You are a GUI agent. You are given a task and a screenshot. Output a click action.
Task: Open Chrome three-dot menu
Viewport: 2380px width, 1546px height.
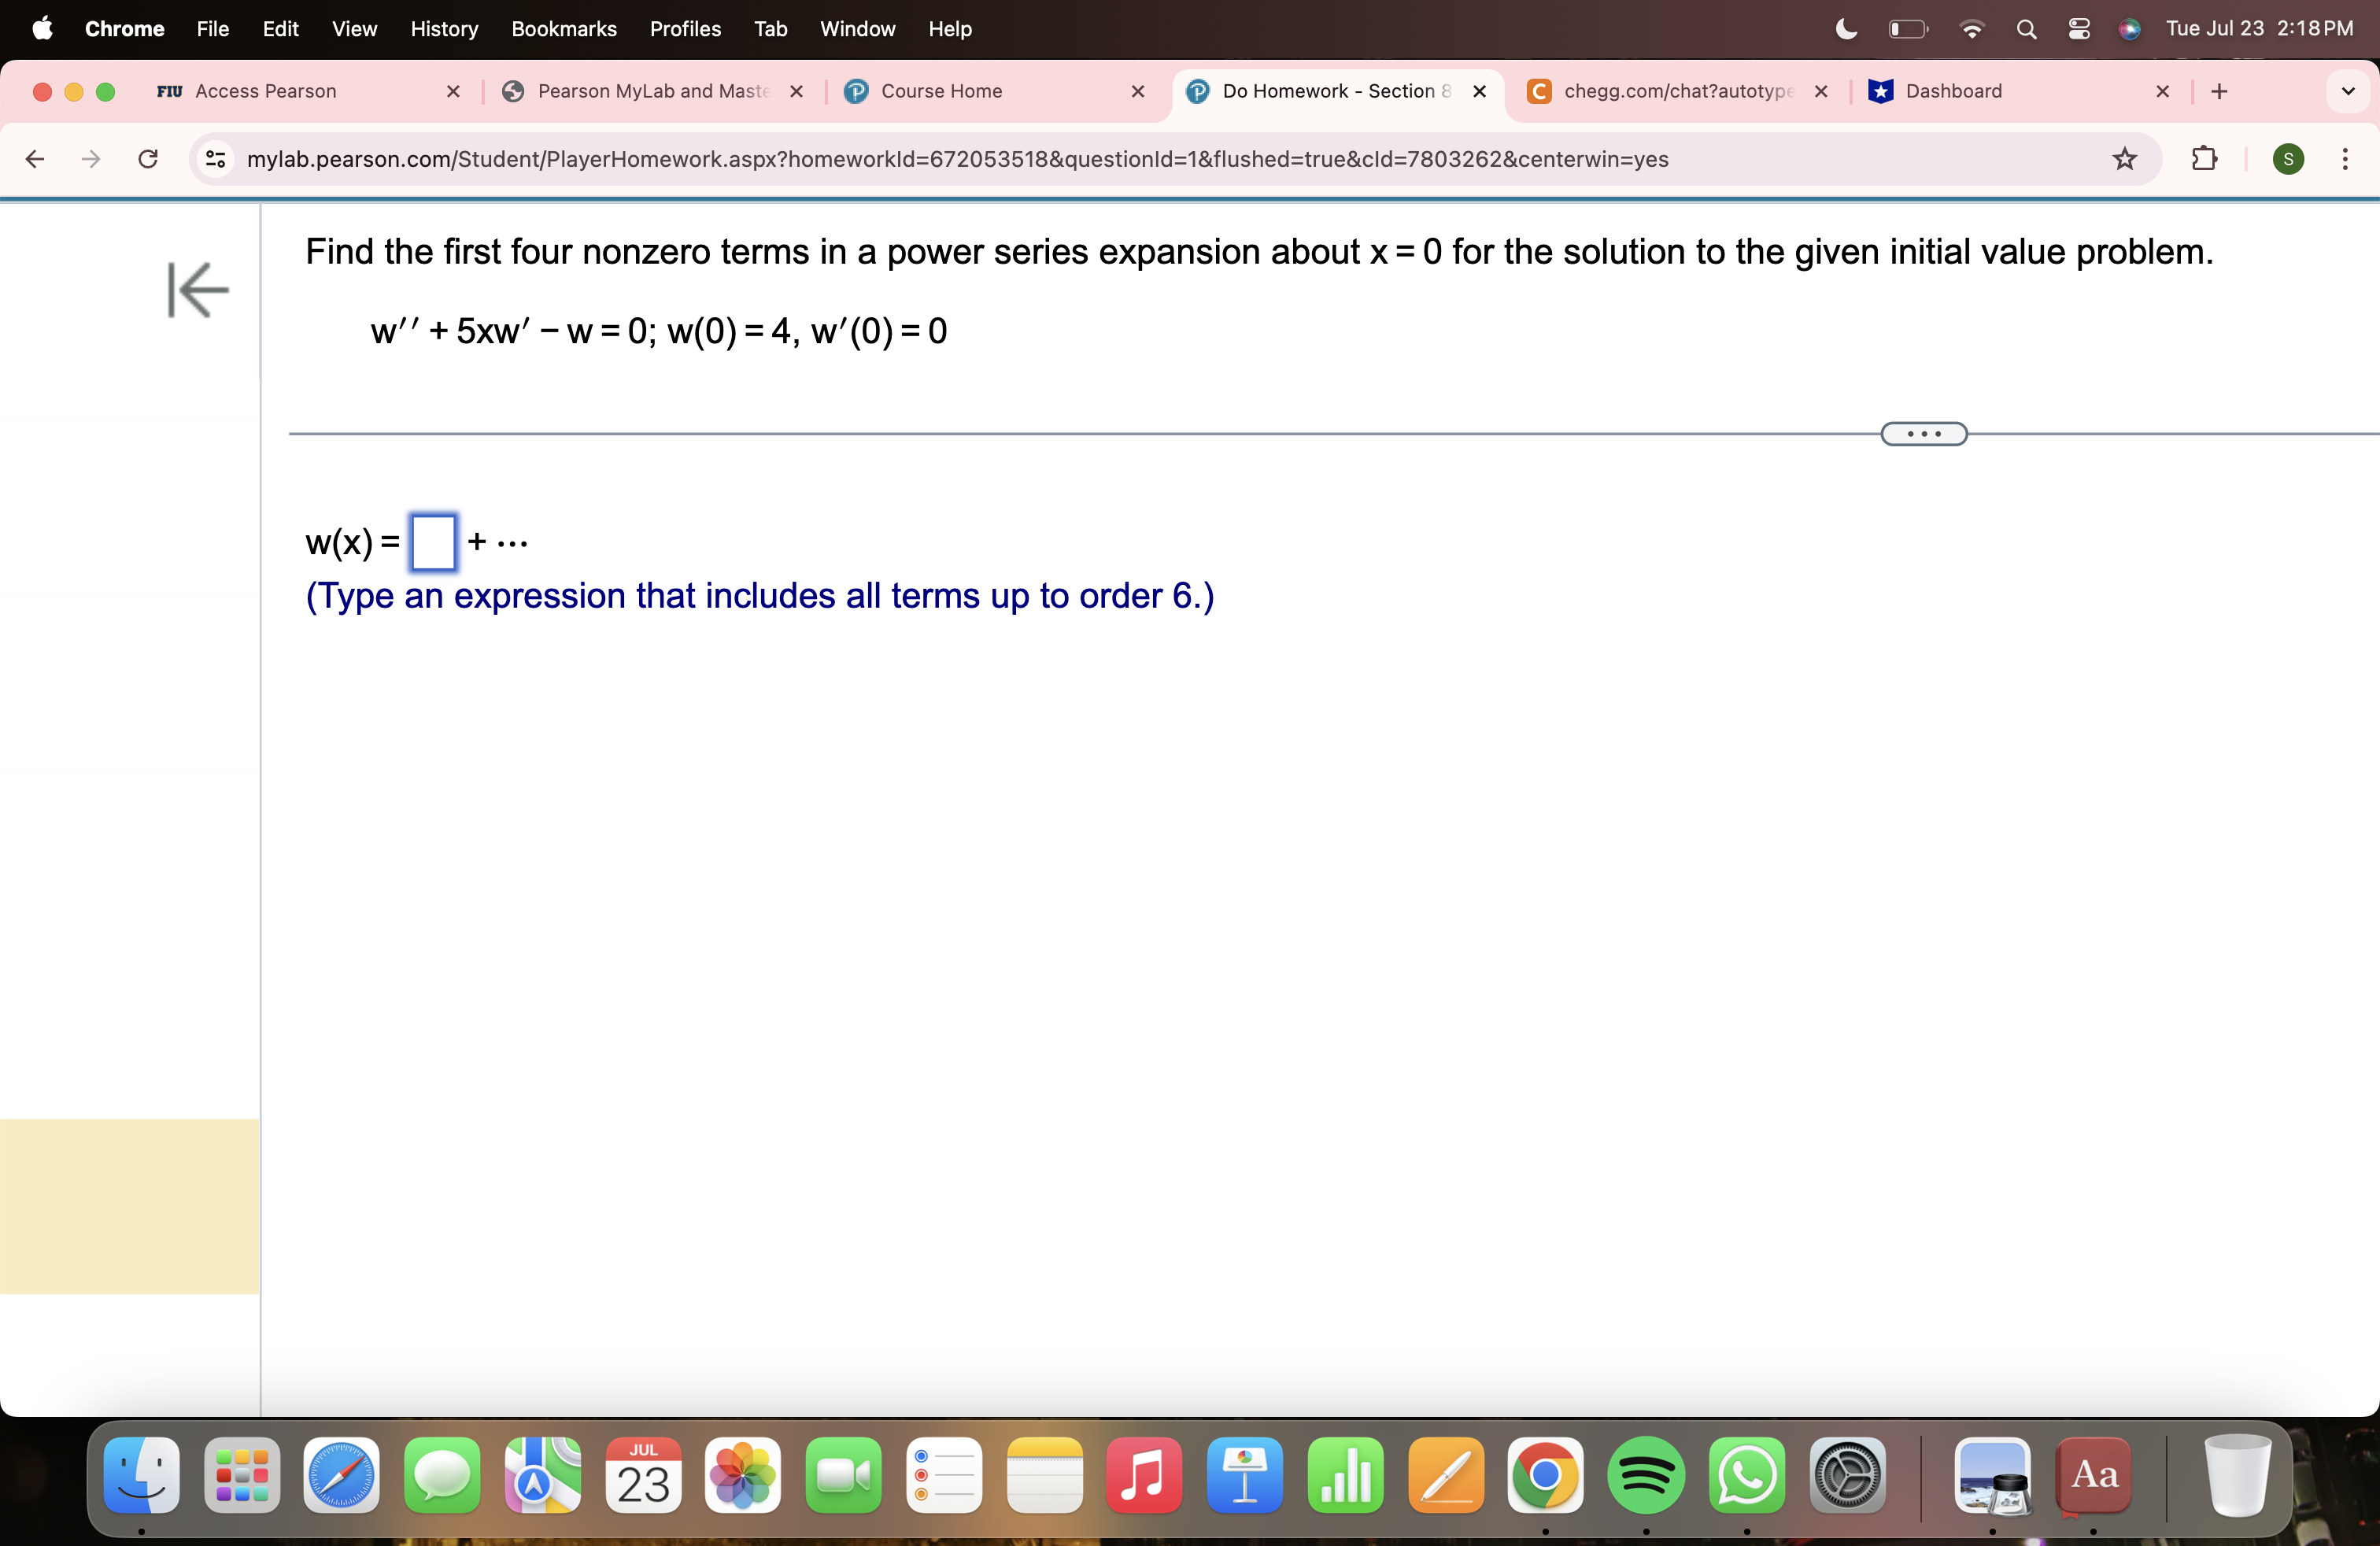2344,159
